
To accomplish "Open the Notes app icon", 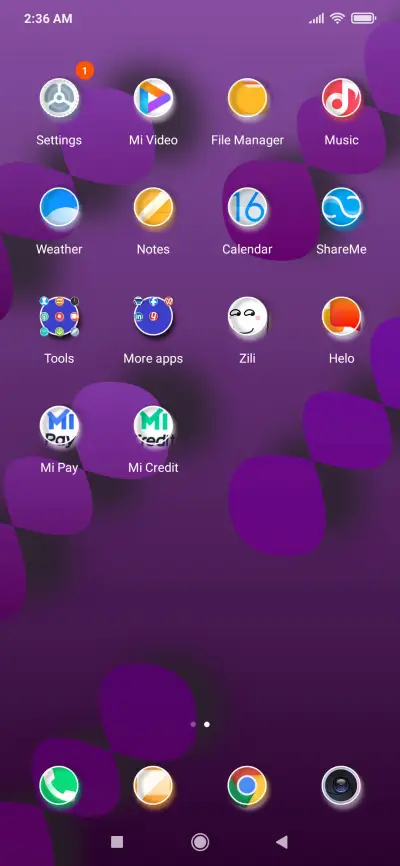I will pyautogui.click(x=153, y=208).
